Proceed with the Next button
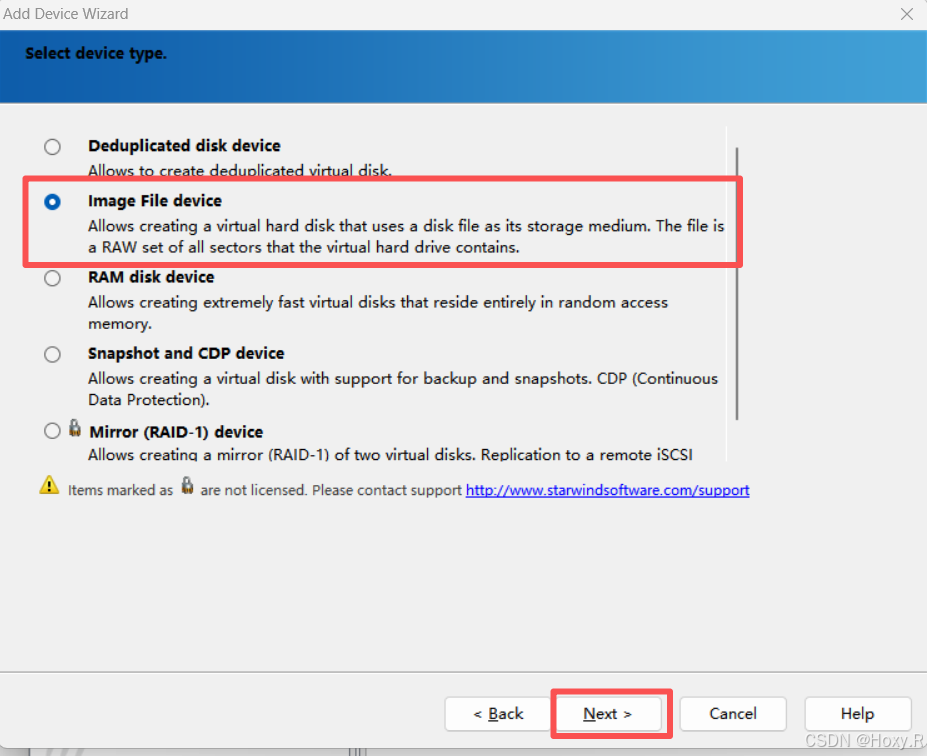The width and height of the screenshot is (927, 756). [608, 714]
